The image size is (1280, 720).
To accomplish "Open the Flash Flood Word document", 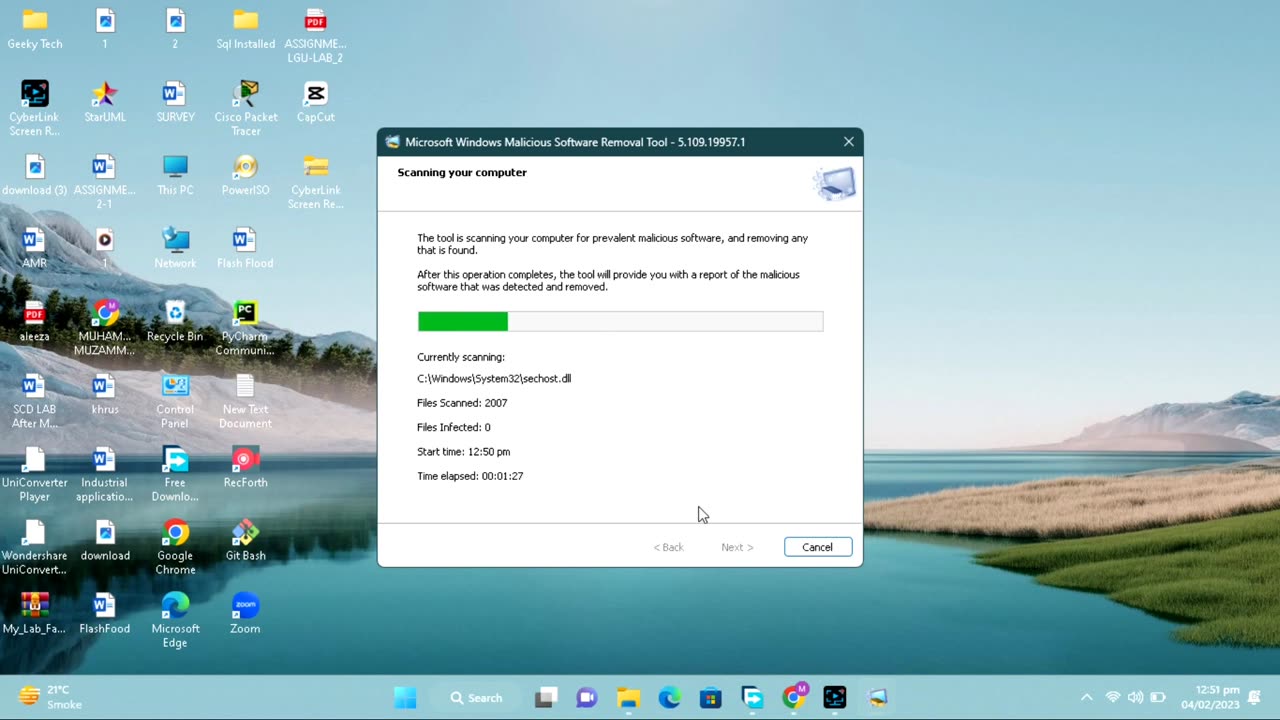I will (245, 249).
